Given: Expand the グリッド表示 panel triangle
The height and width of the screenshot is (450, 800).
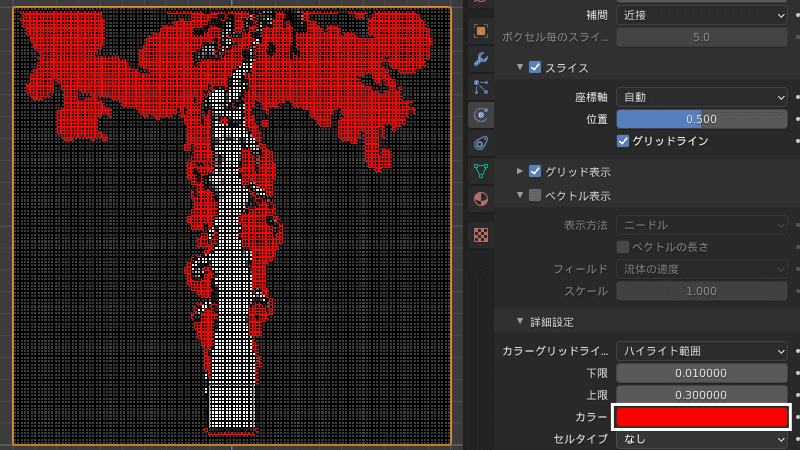Looking at the screenshot, I should click(x=519, y=171).
